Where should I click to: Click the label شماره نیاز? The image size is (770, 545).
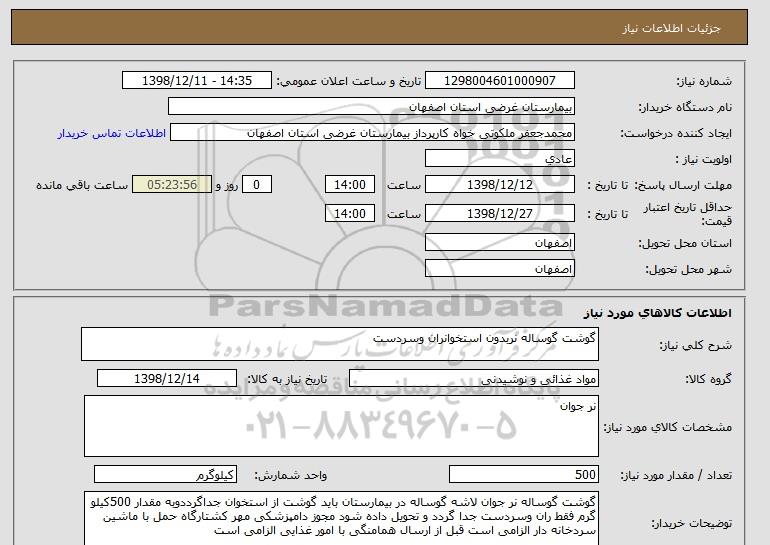coord(704,81)
